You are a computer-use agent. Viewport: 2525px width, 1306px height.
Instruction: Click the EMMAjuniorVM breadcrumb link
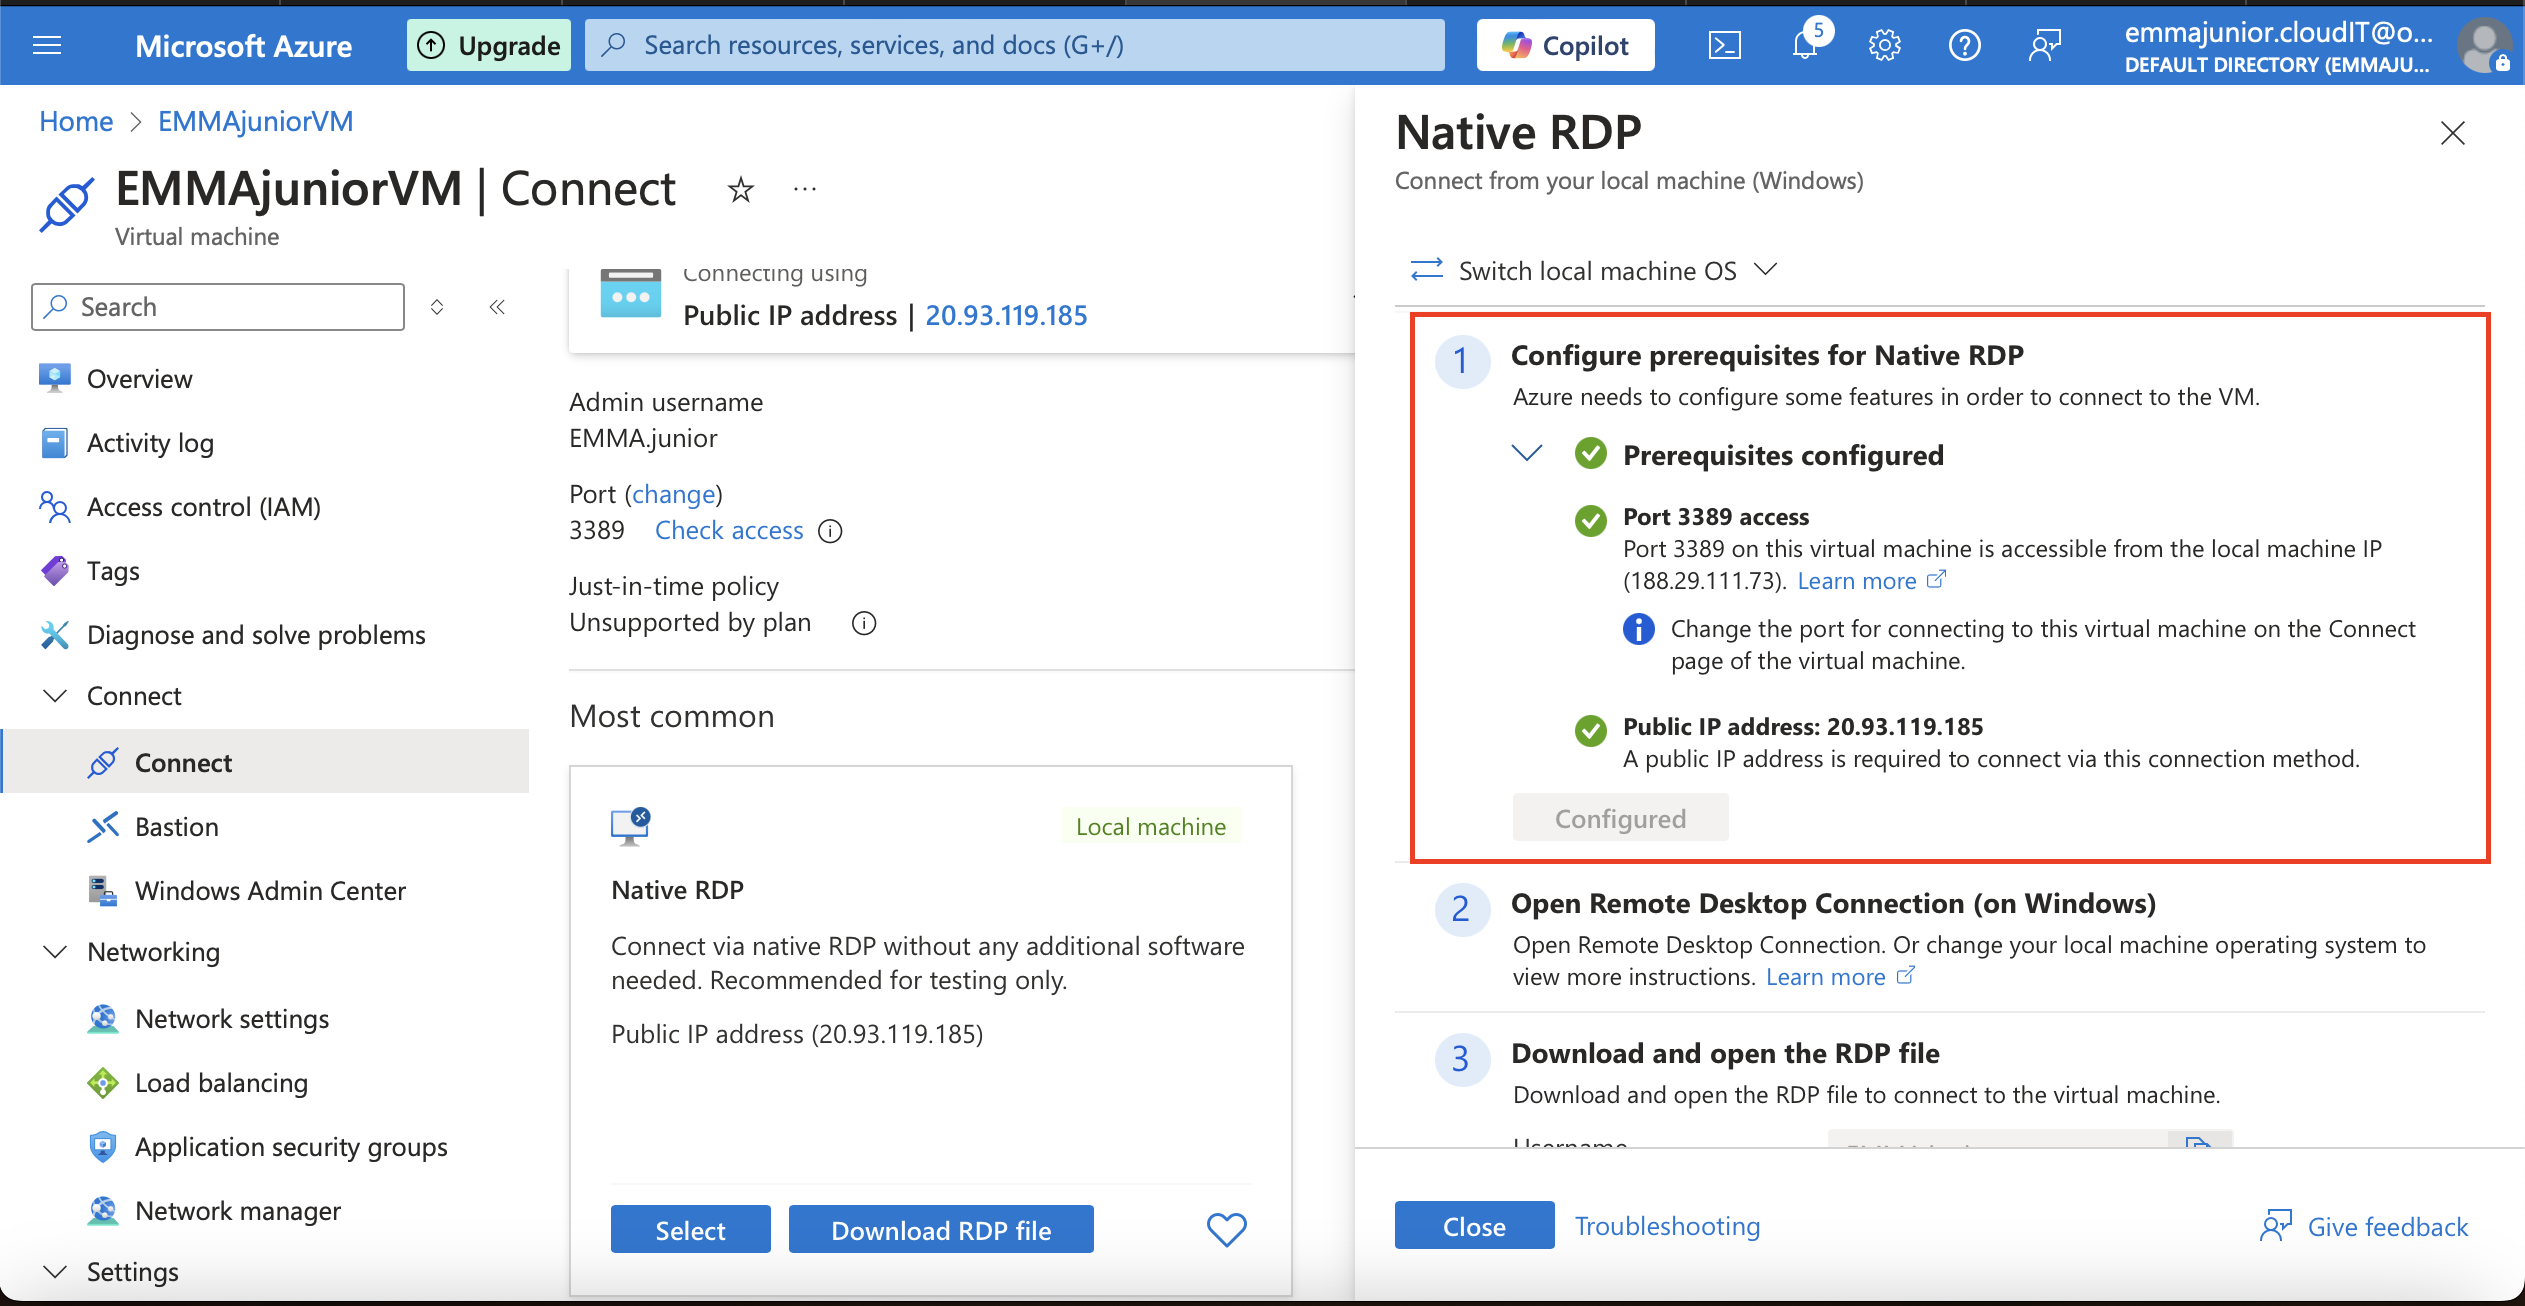[256, 122]
